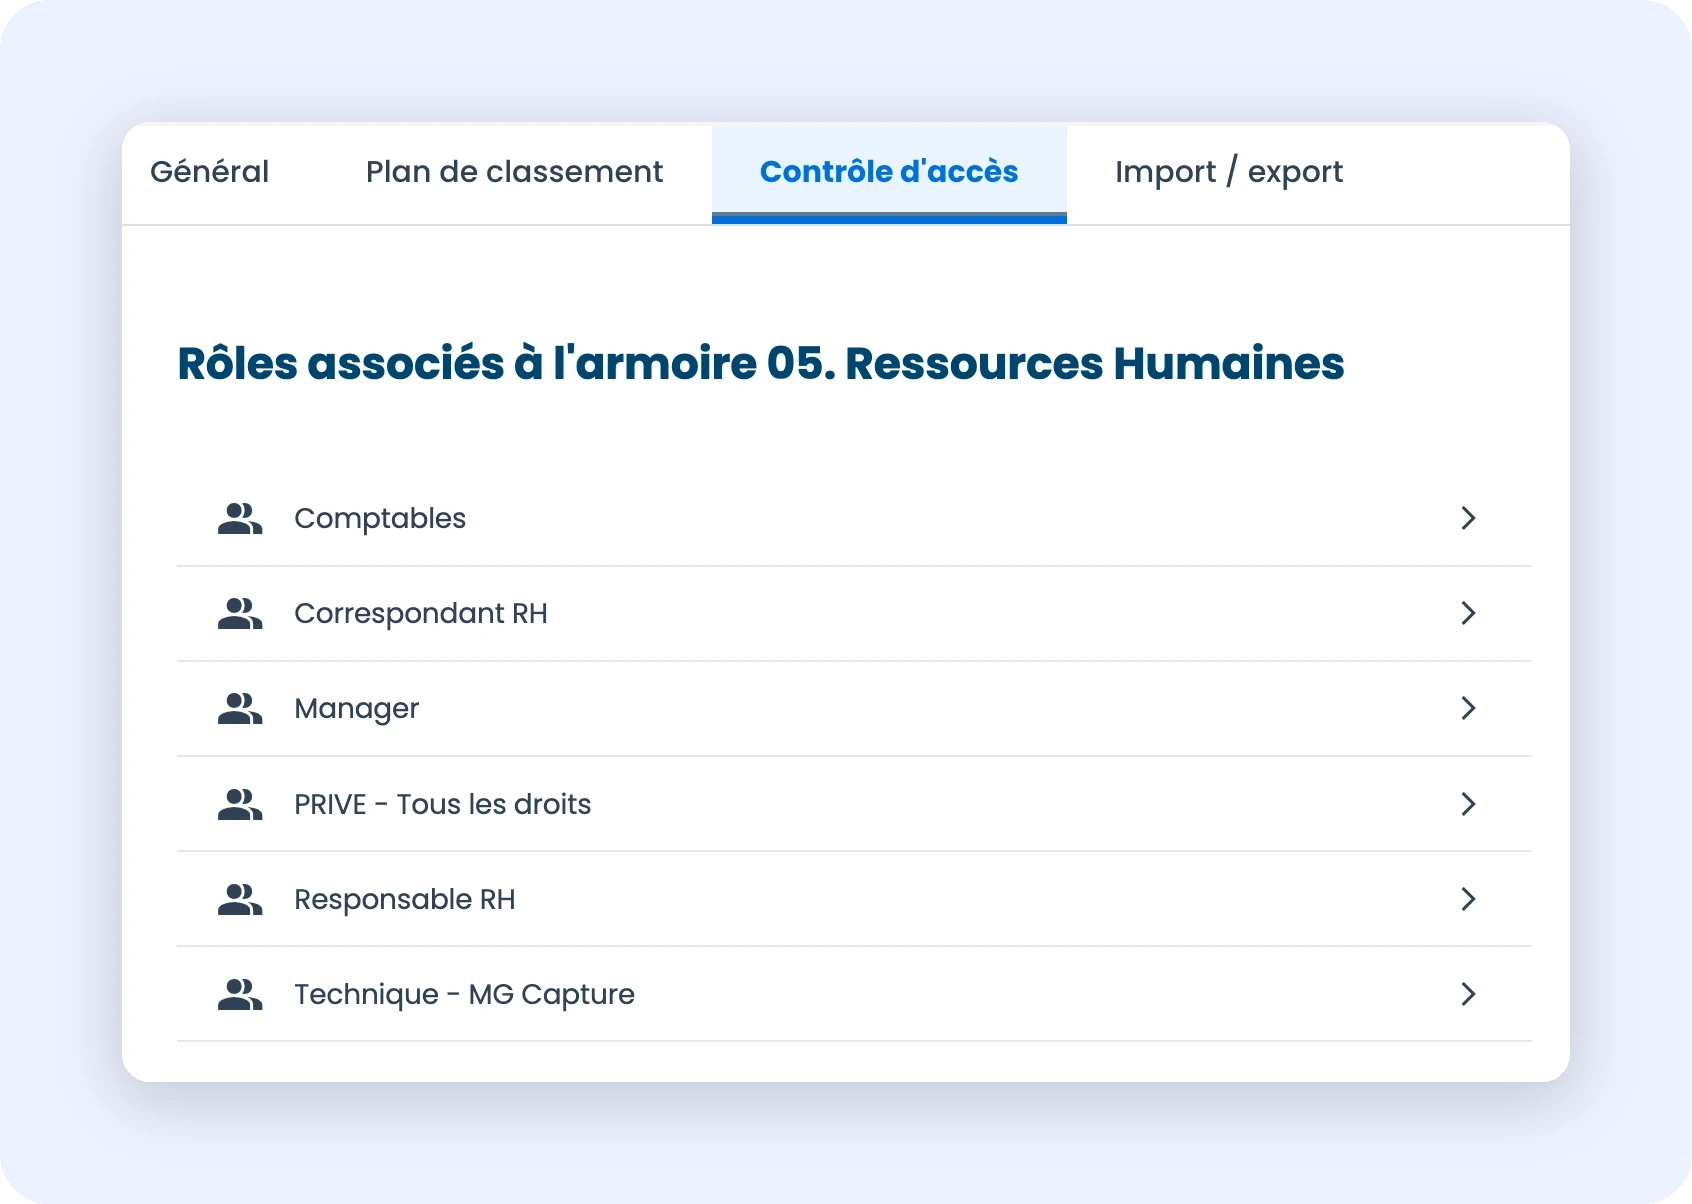The image size is (1692, 1204).
Task: Expand the Comptables role chevron
Action: click(1468, 518)
